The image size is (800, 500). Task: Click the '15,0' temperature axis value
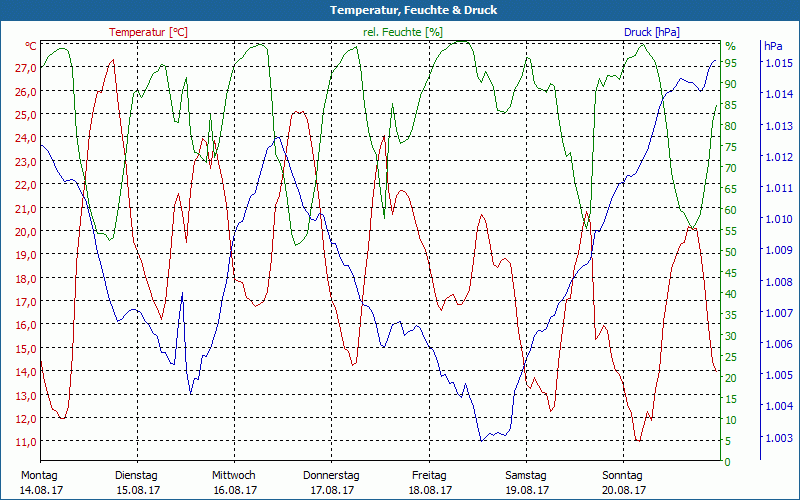26,348
